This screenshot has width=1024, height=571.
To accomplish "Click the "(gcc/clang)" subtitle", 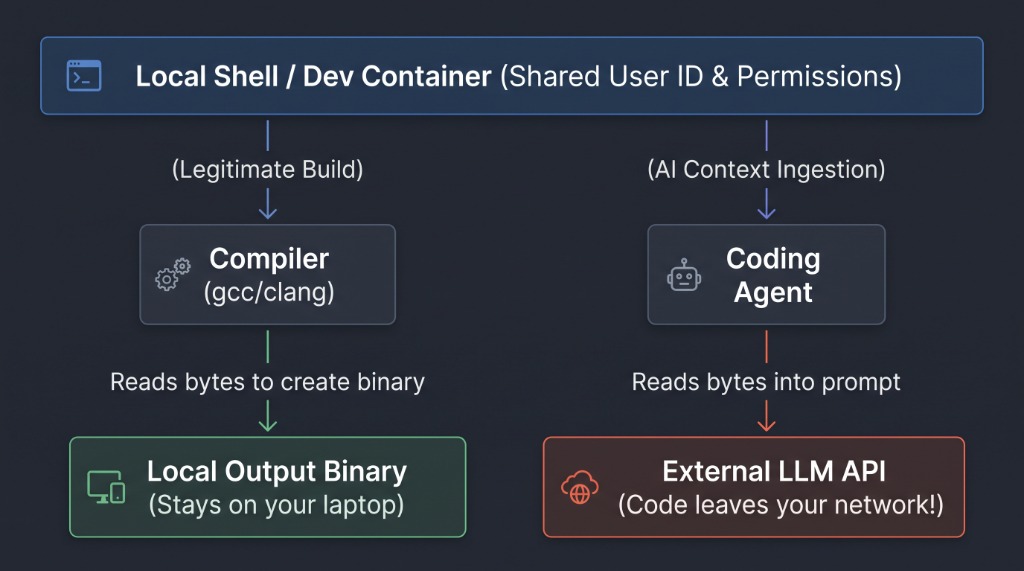I will 269,292.
